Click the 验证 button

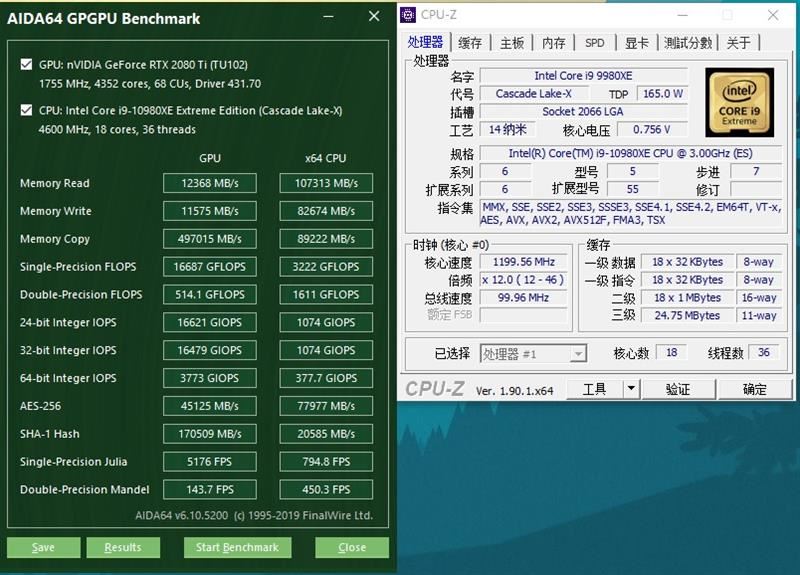(x=678, y=390)
